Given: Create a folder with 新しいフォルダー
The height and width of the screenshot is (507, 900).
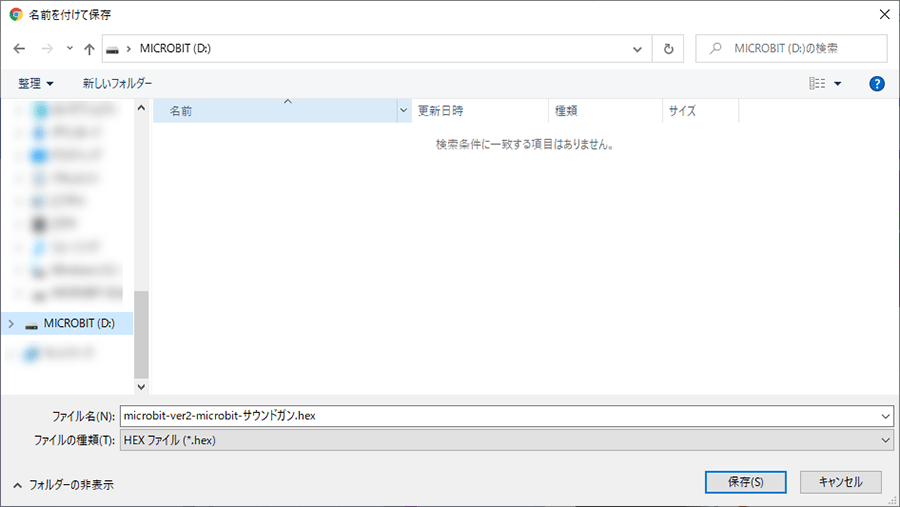Looking at the screenshot, I should click(x=117, y=83).
